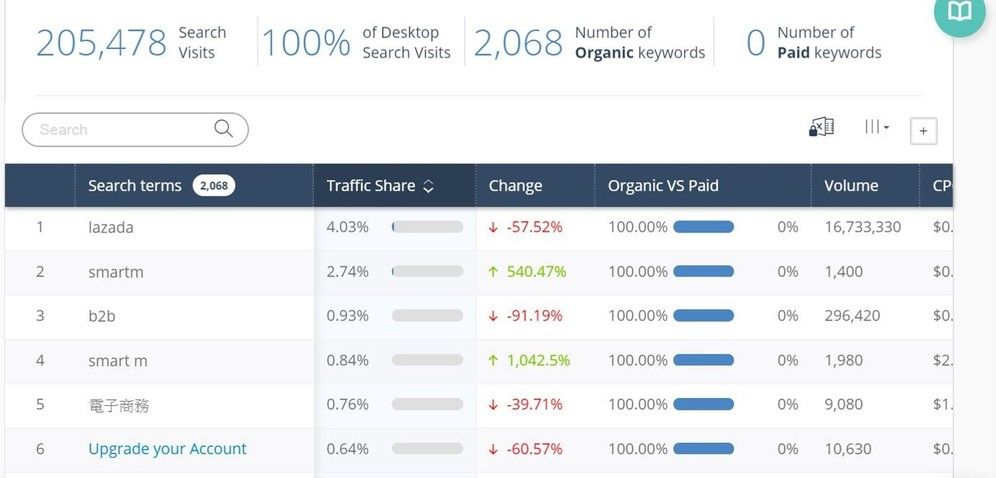Click the lazada organic share bar

click(703, 227)
